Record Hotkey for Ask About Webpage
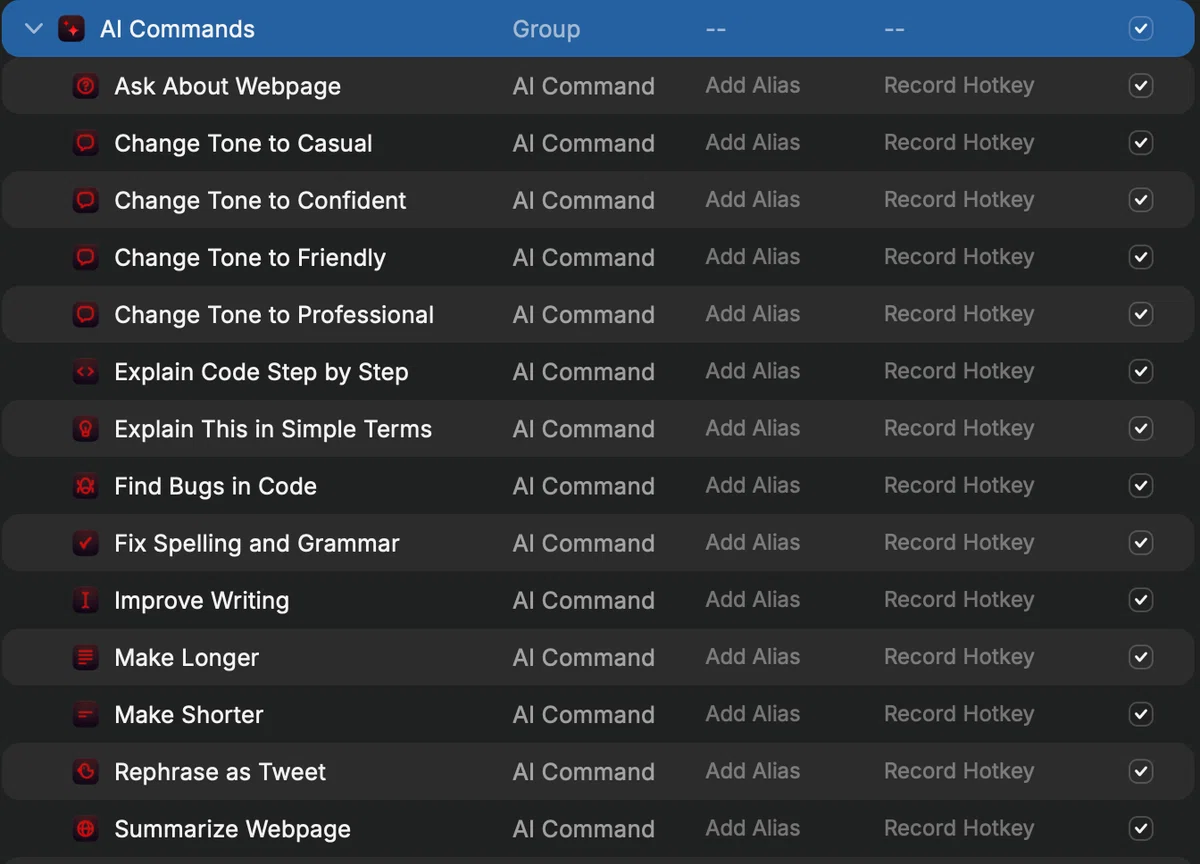 pyautogui.click(x=959, y=86)
